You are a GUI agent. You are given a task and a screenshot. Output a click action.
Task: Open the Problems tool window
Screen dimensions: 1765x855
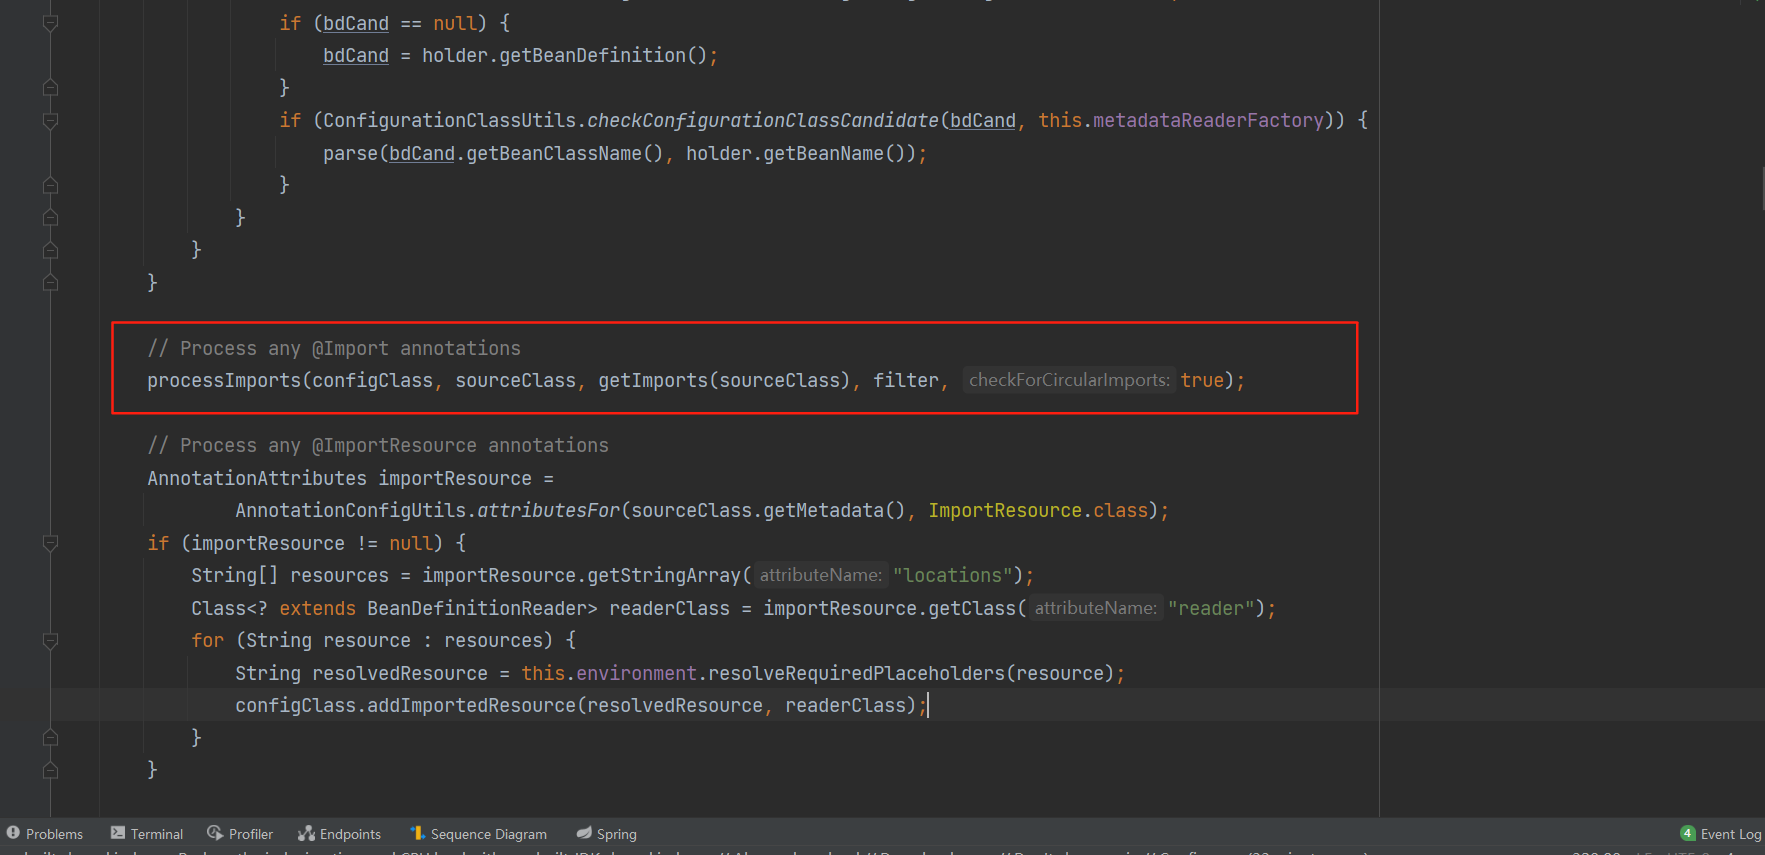click(45, 834)
